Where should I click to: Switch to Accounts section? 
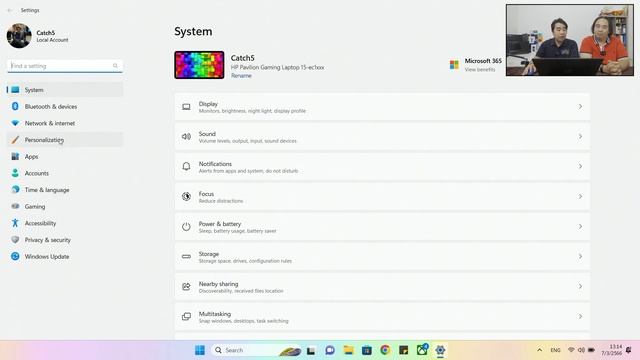click(65, 173)
